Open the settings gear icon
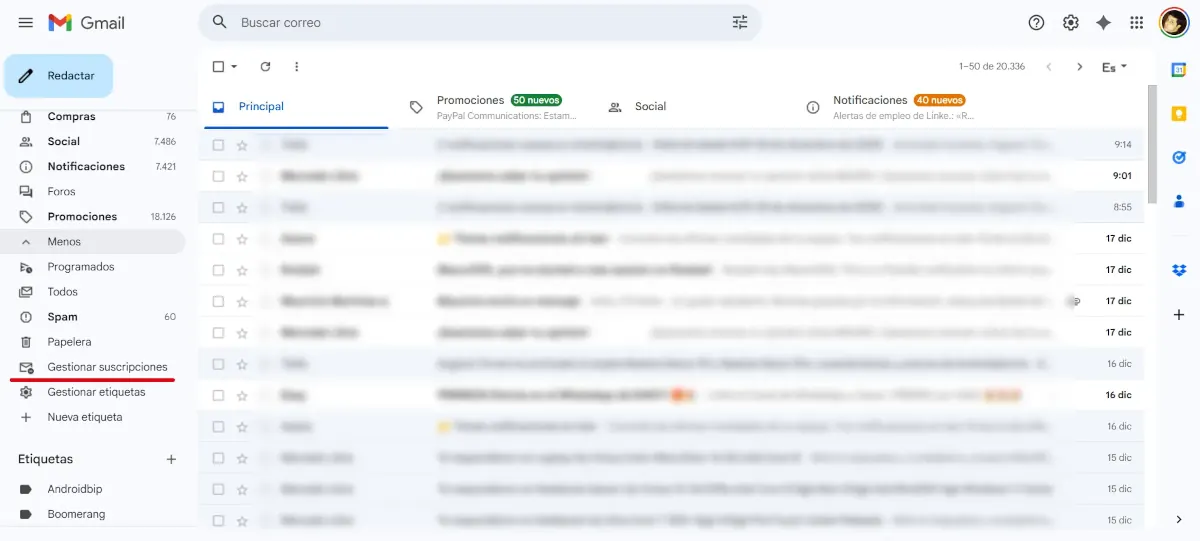1200x541 pixels. [1071, 22]
